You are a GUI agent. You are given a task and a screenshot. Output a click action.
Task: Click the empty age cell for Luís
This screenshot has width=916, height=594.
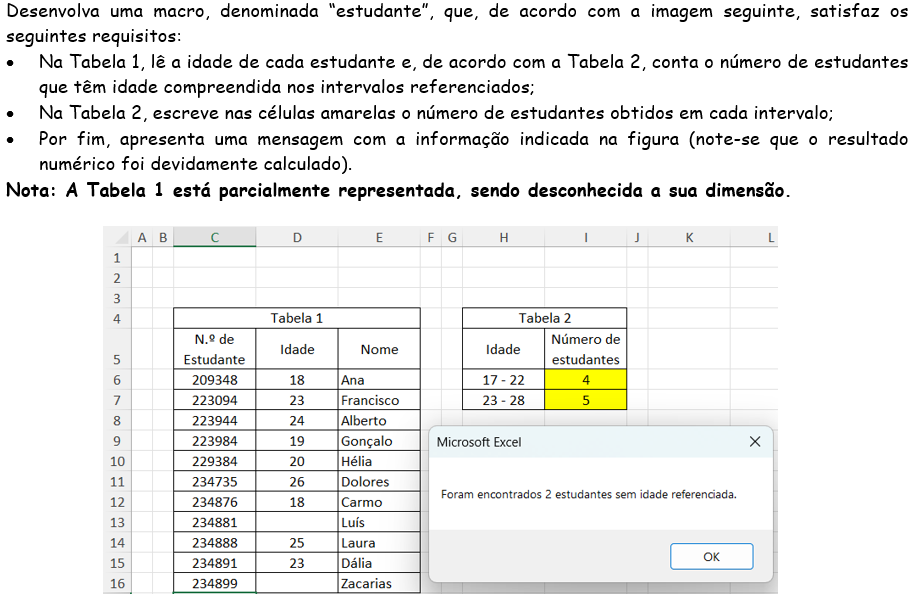(297, 522)
